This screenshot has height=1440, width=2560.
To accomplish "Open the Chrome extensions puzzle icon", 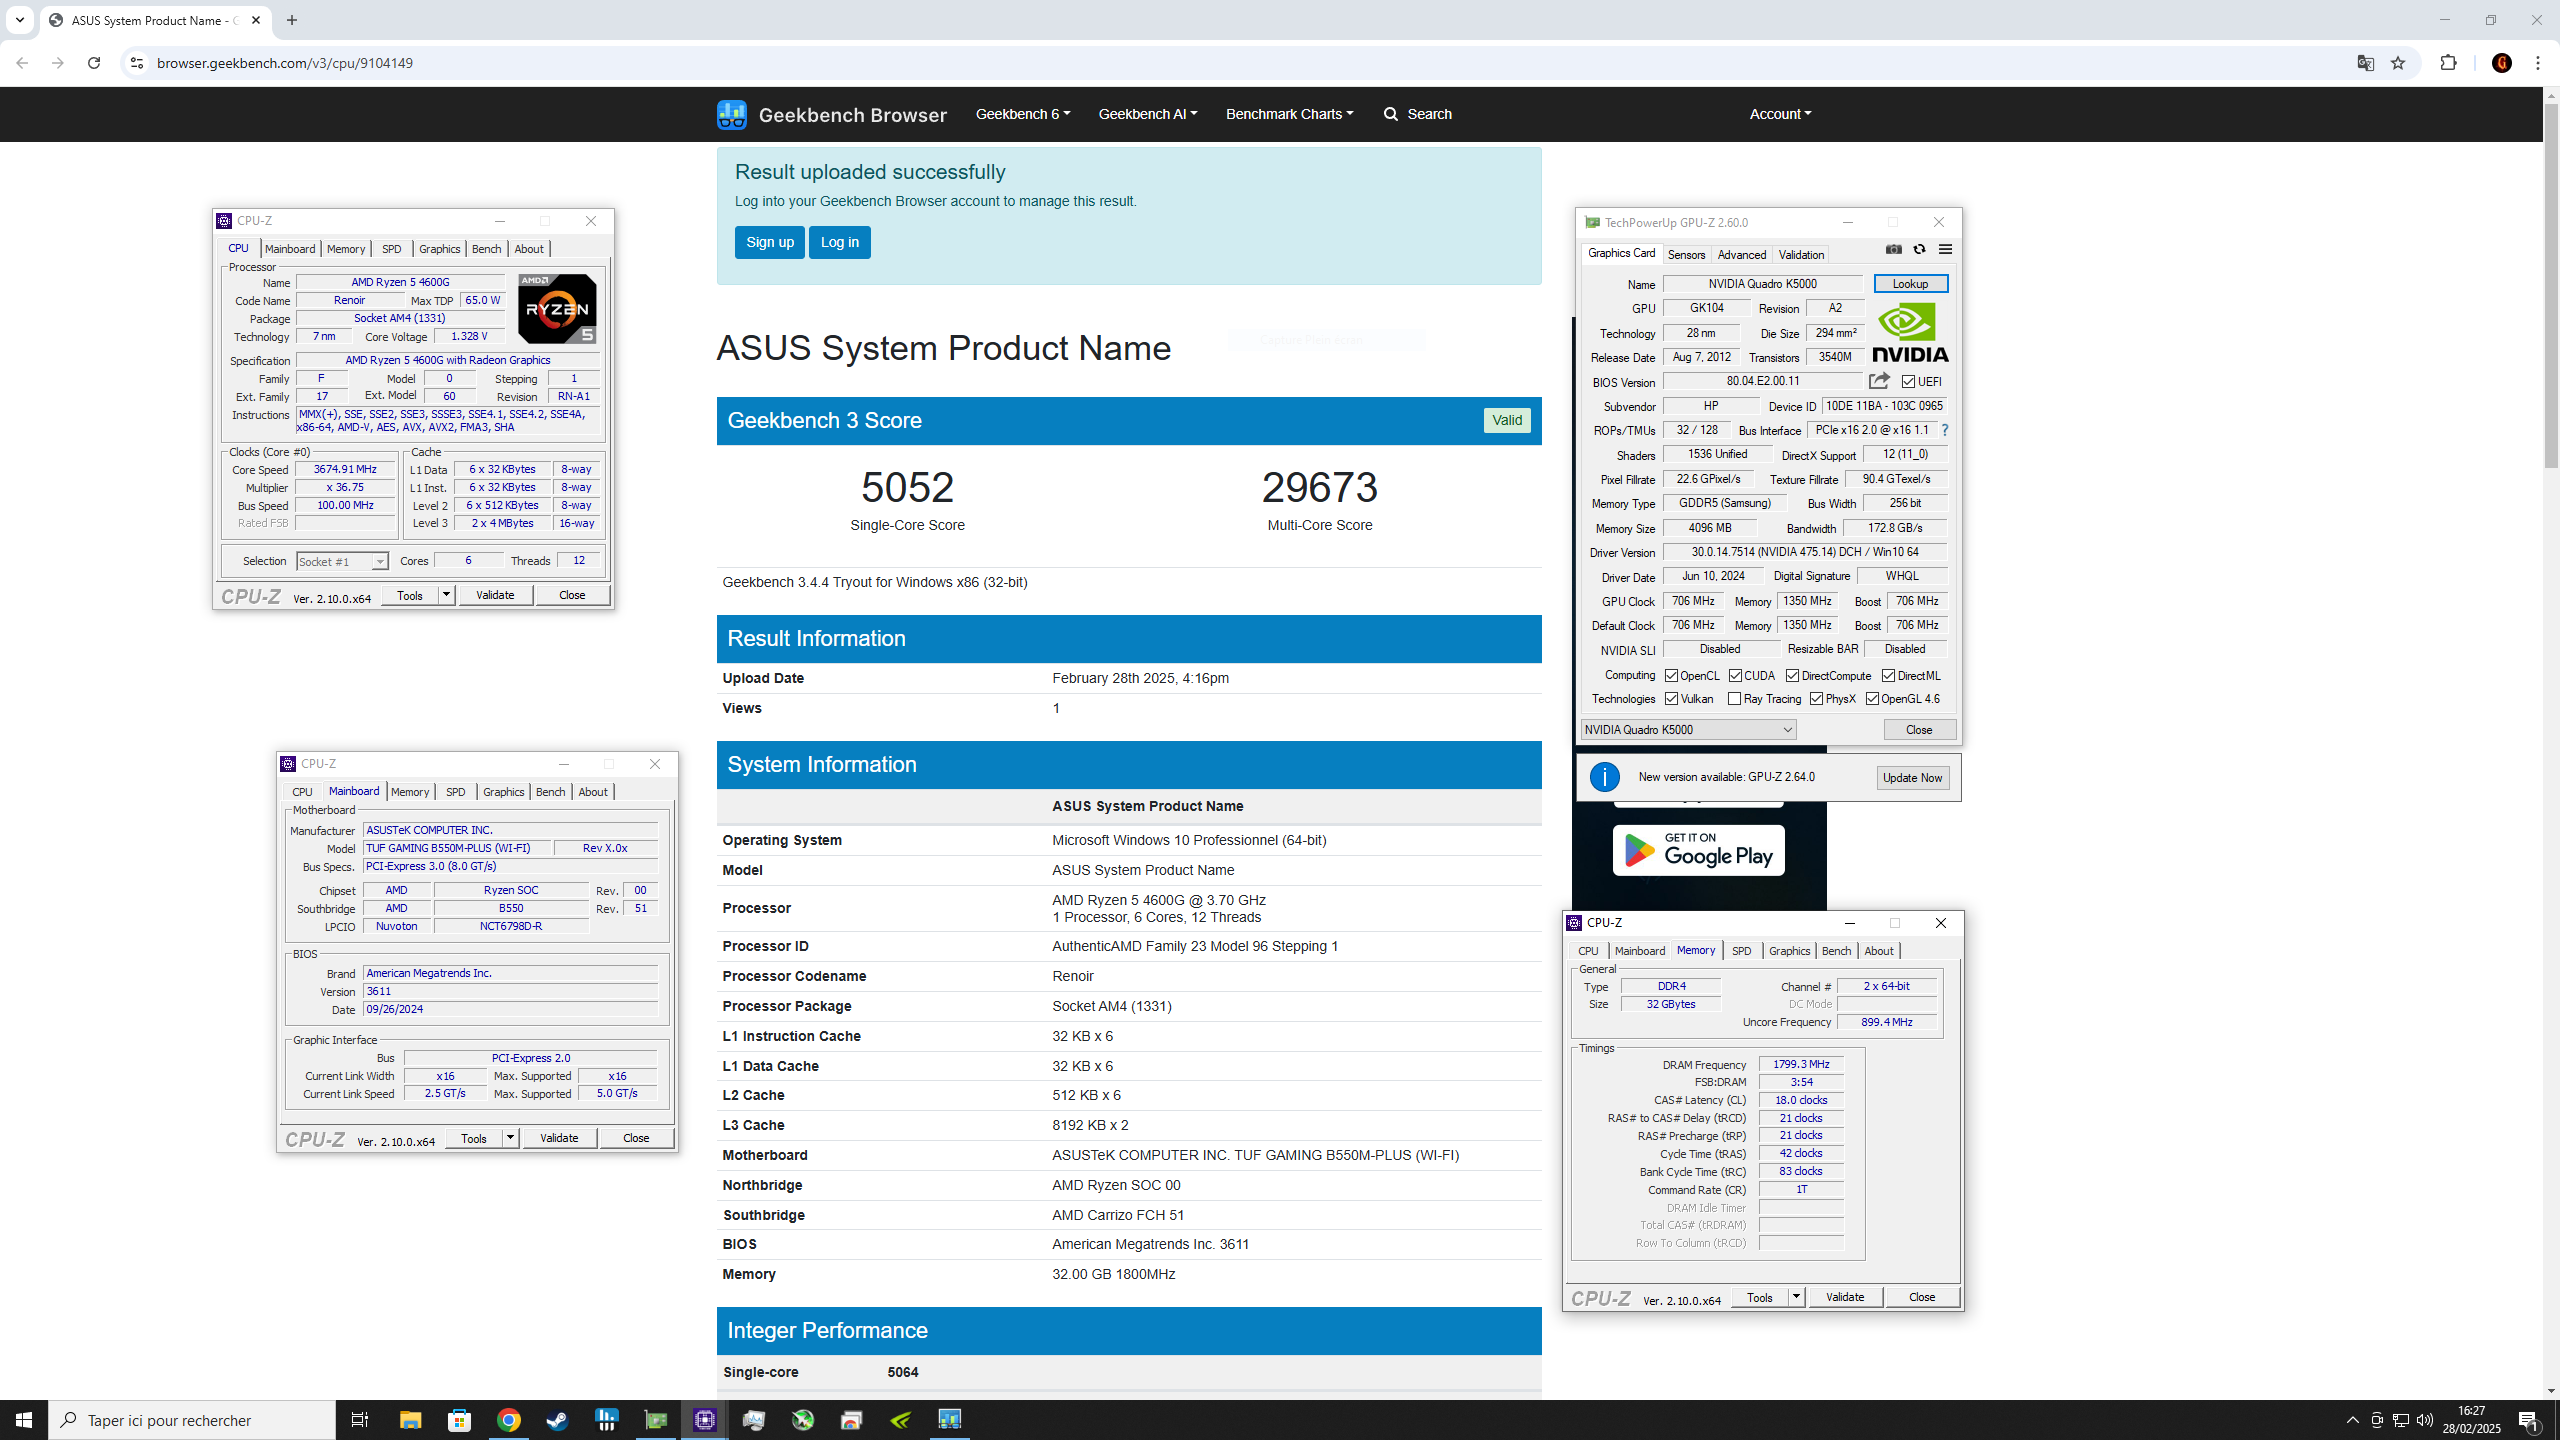I will 2448,63.
